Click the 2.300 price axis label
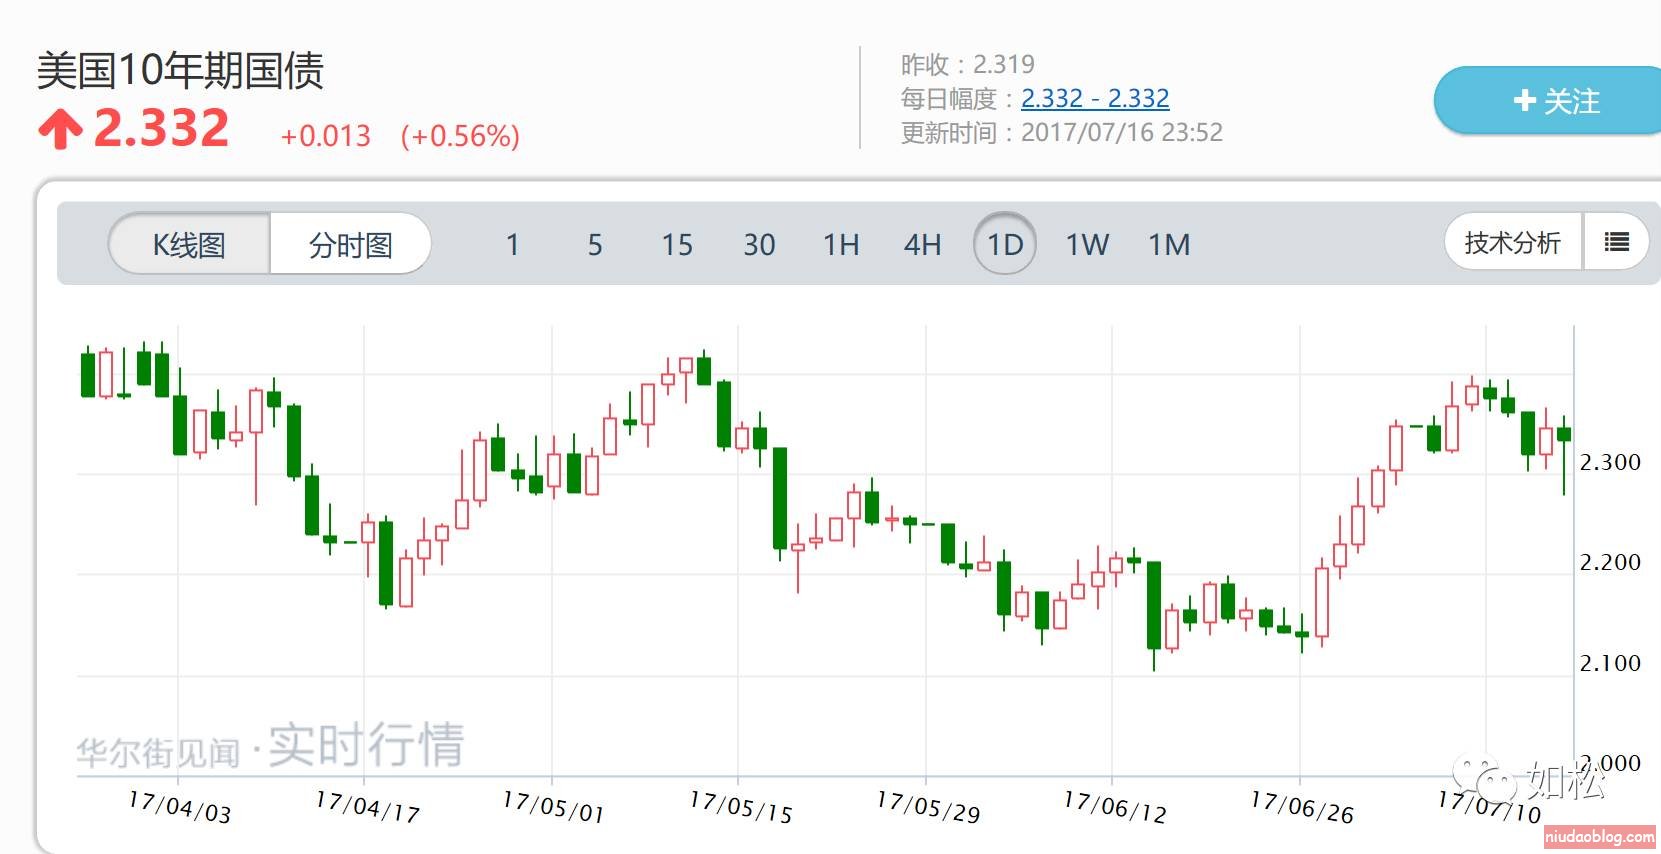 1610,462
